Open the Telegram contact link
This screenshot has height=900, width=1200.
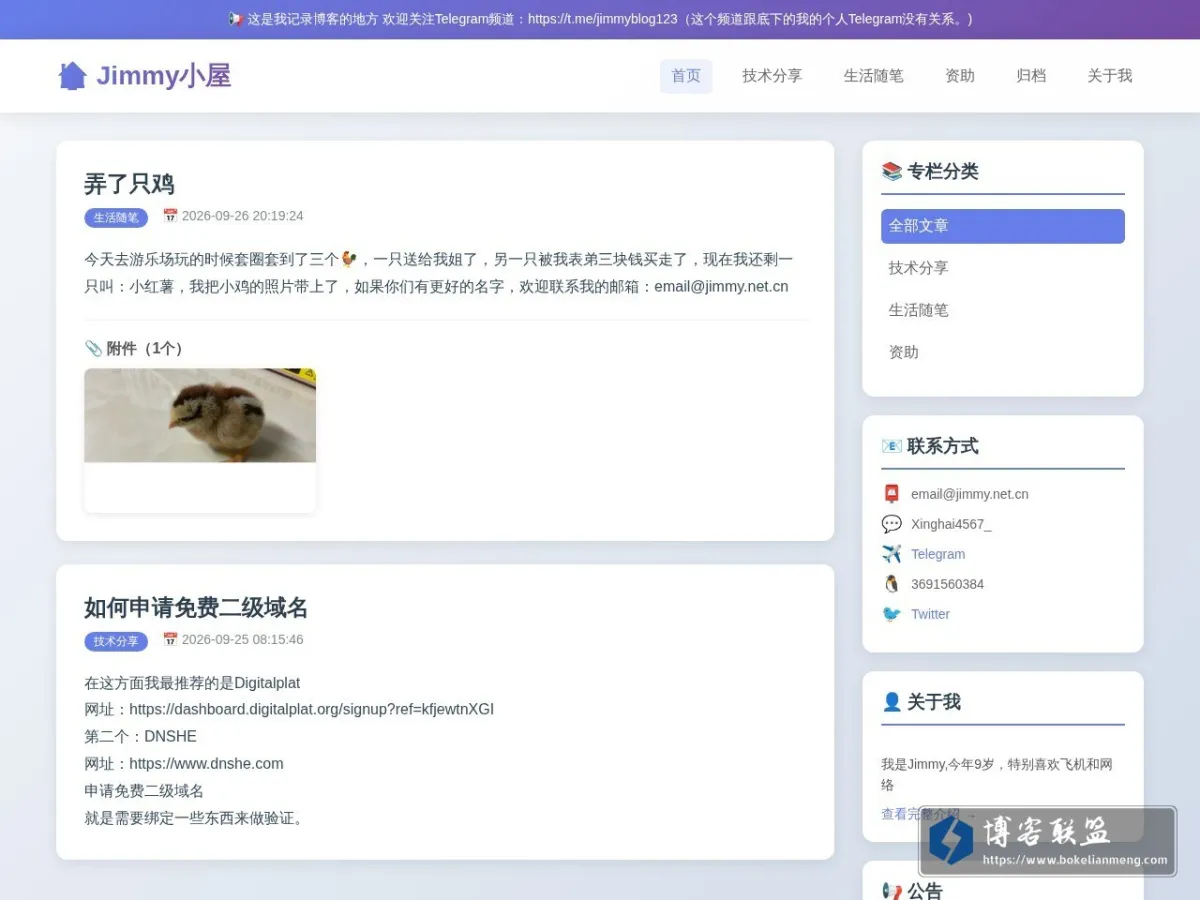click(x=938, y=554)
